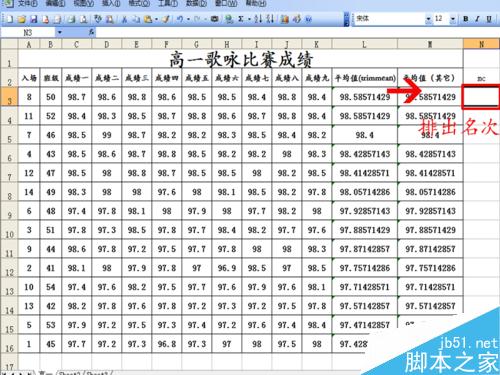The image size is (500, 375).
Task: Open the 帮助 (Help) menu
Action: (256, 3)
